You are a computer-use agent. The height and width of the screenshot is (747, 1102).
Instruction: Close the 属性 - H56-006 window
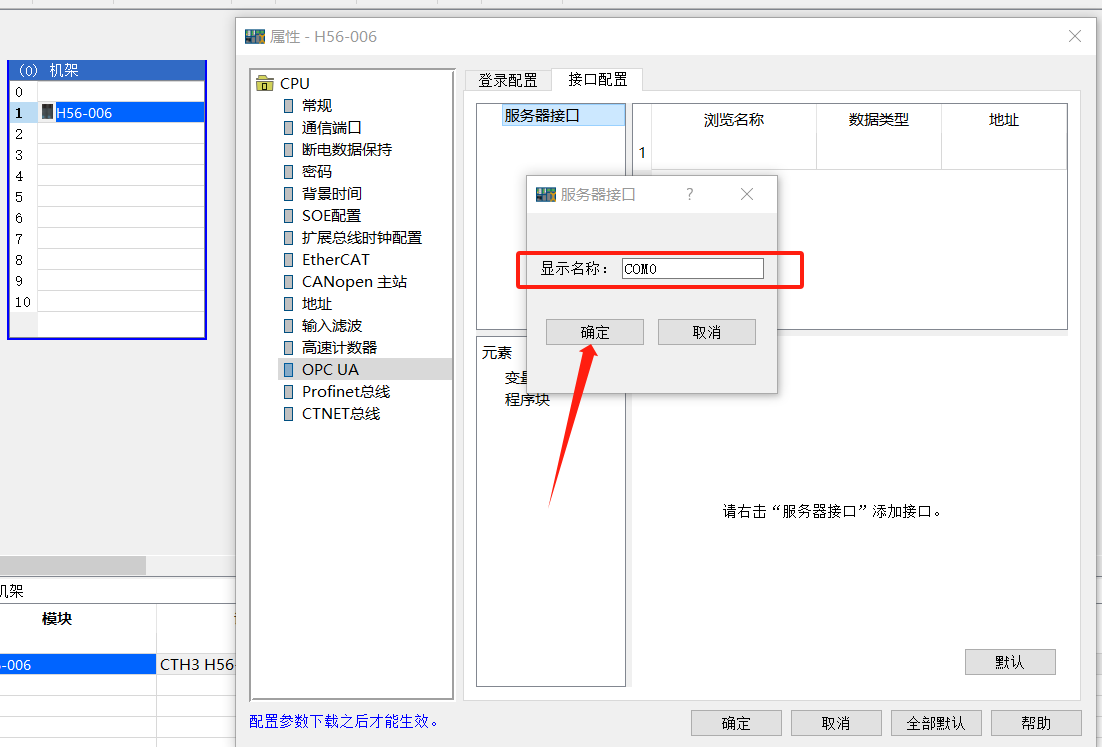(x=1075, y=36)
